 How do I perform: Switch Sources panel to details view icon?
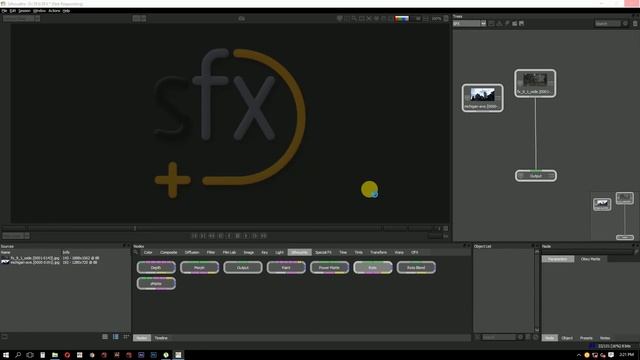coord(116,337)
